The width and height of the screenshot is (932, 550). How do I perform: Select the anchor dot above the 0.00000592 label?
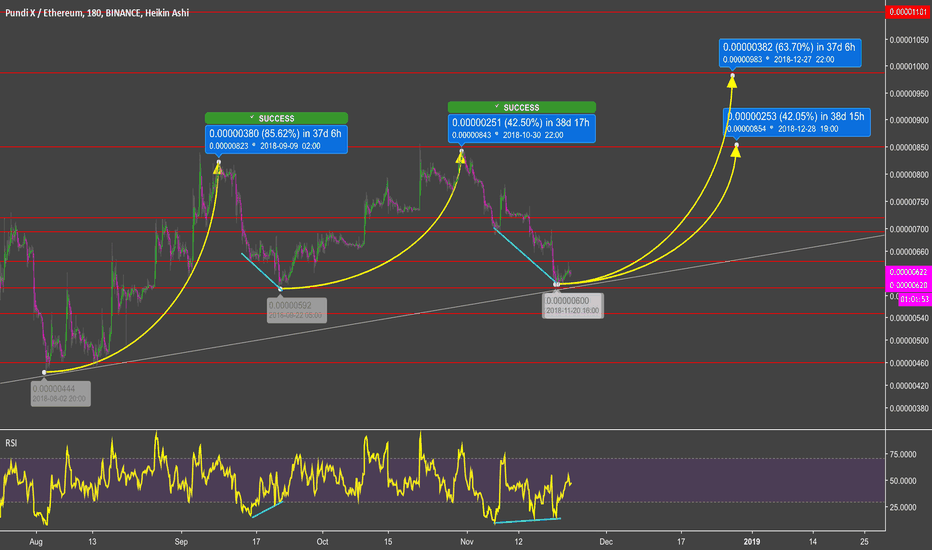(x=281, y=289)
